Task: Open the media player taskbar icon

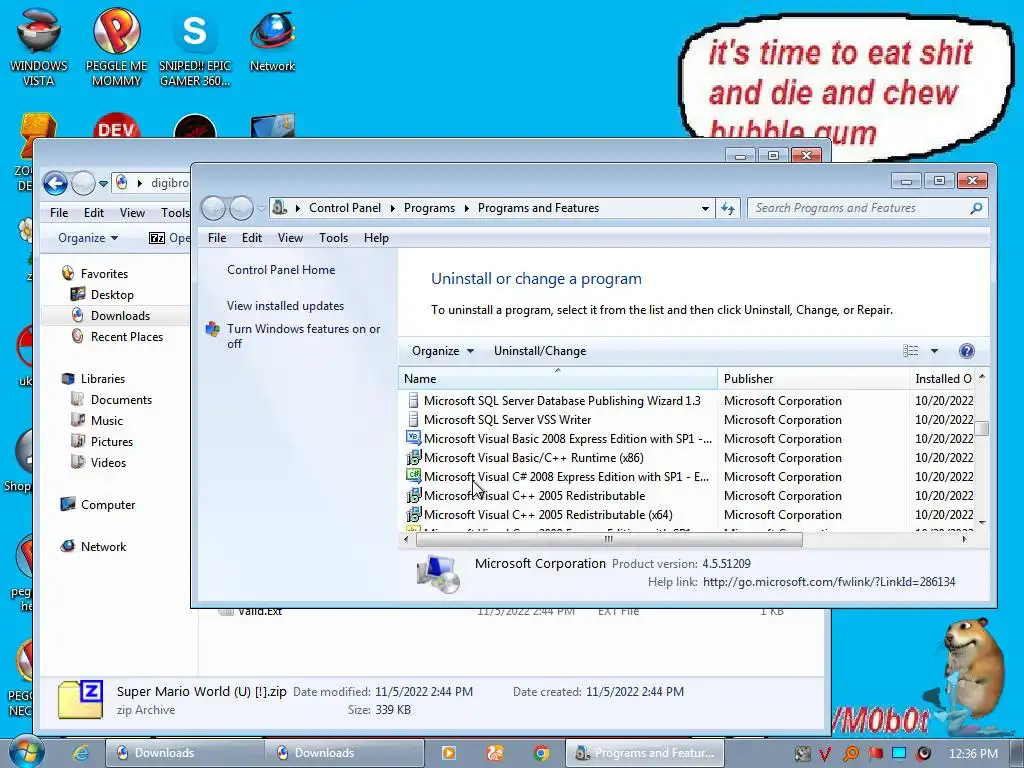Action: (x=449, y=753)
